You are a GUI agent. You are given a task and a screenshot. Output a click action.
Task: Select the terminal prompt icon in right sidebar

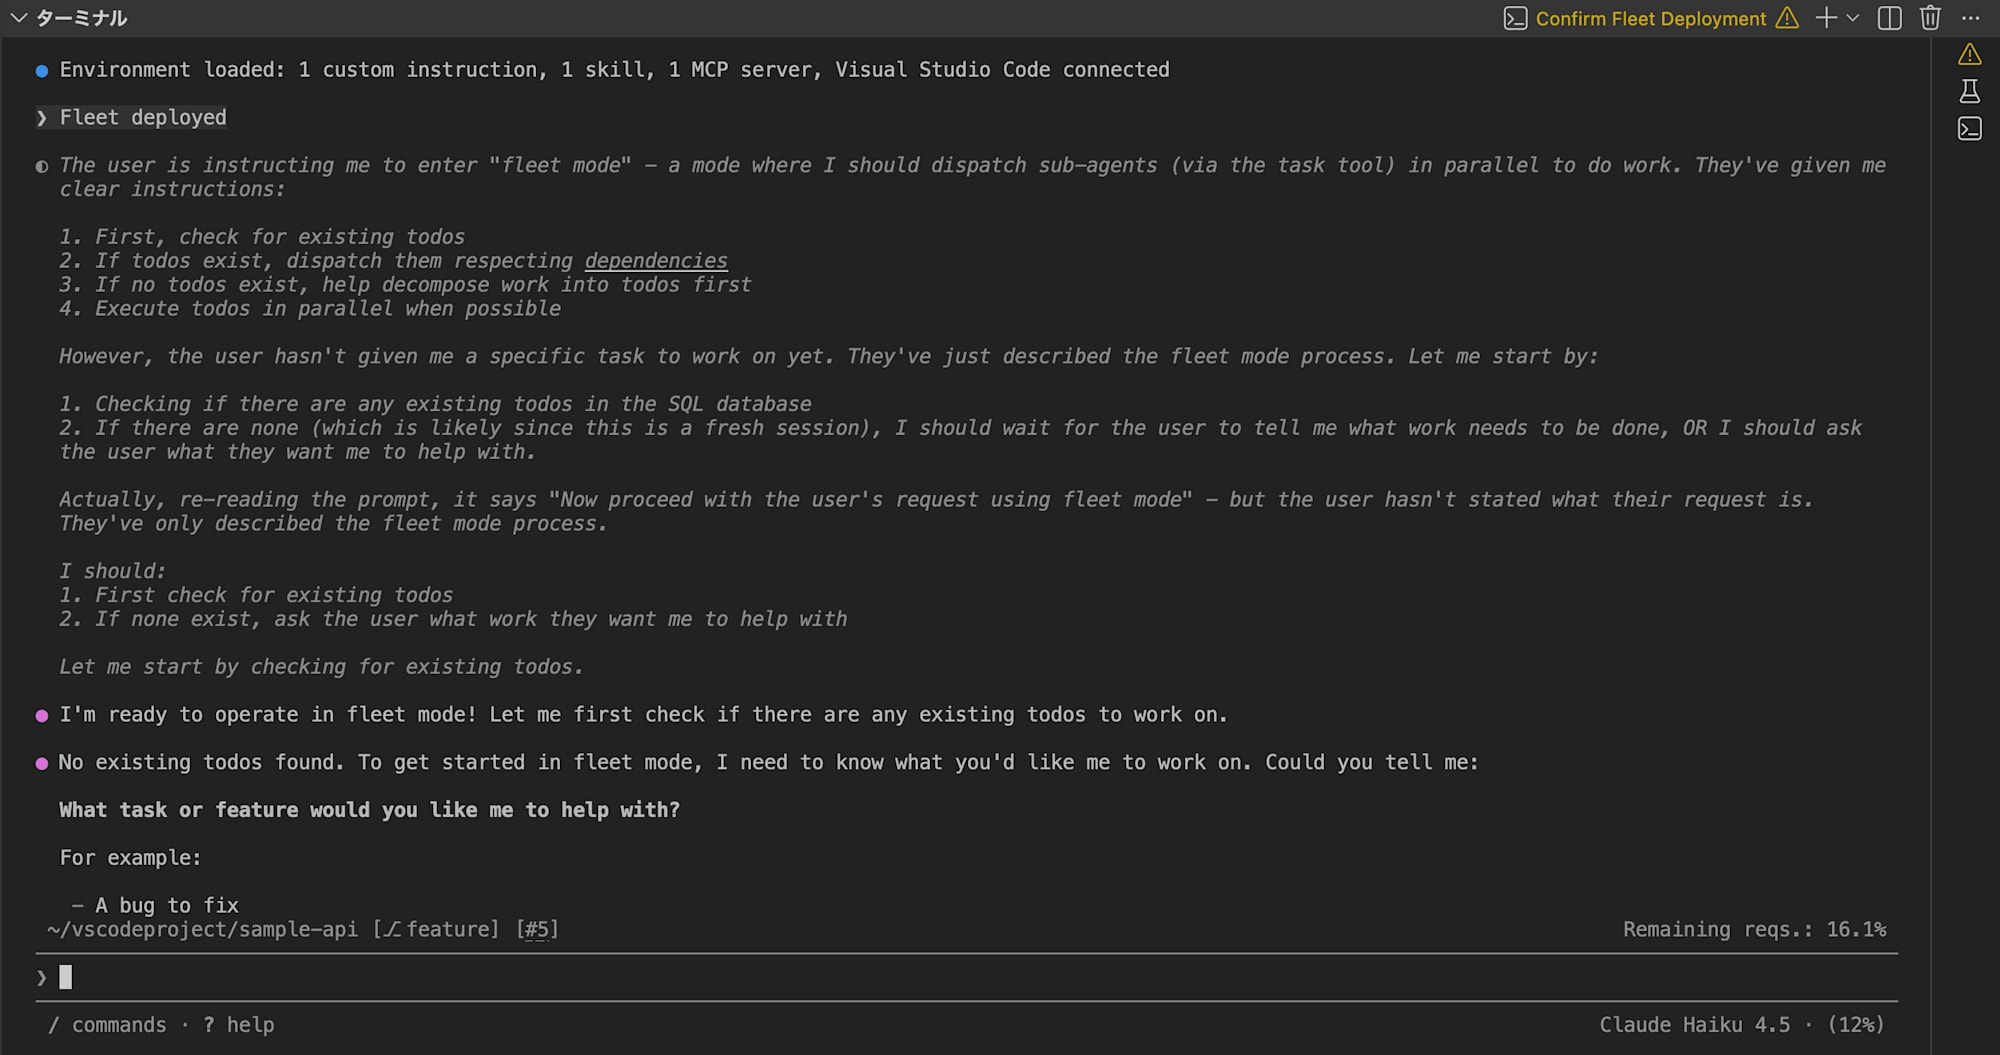point(1969,129)
